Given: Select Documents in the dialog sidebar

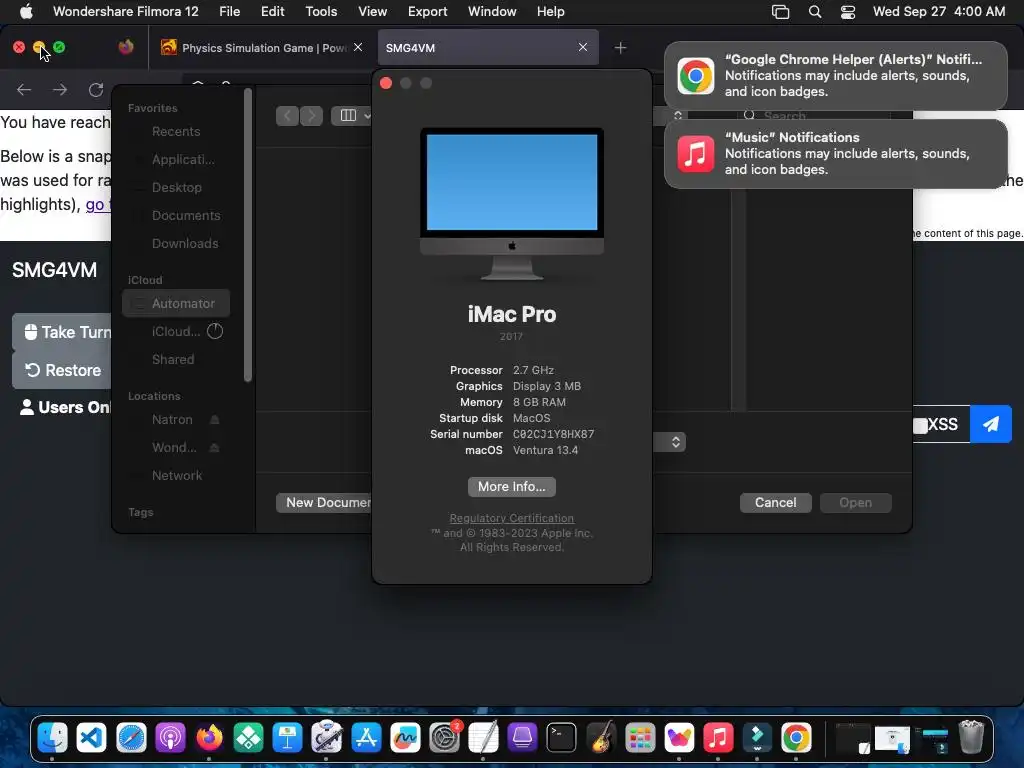Looking at the screenshot, I should click(185, 216).
